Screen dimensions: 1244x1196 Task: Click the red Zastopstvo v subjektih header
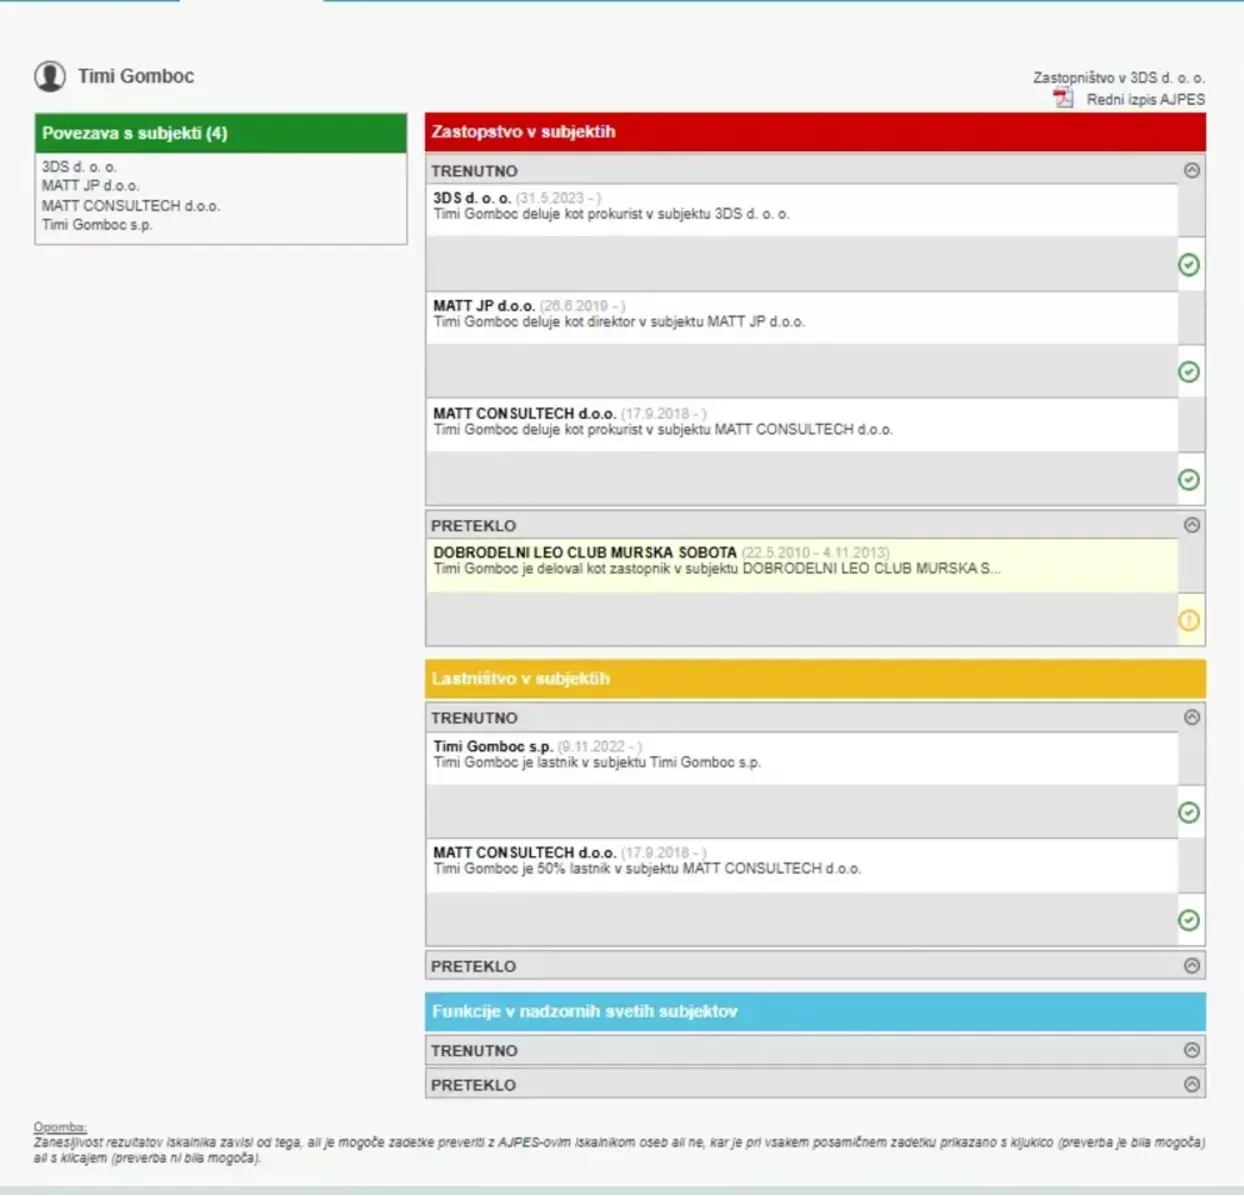(814, 132)
